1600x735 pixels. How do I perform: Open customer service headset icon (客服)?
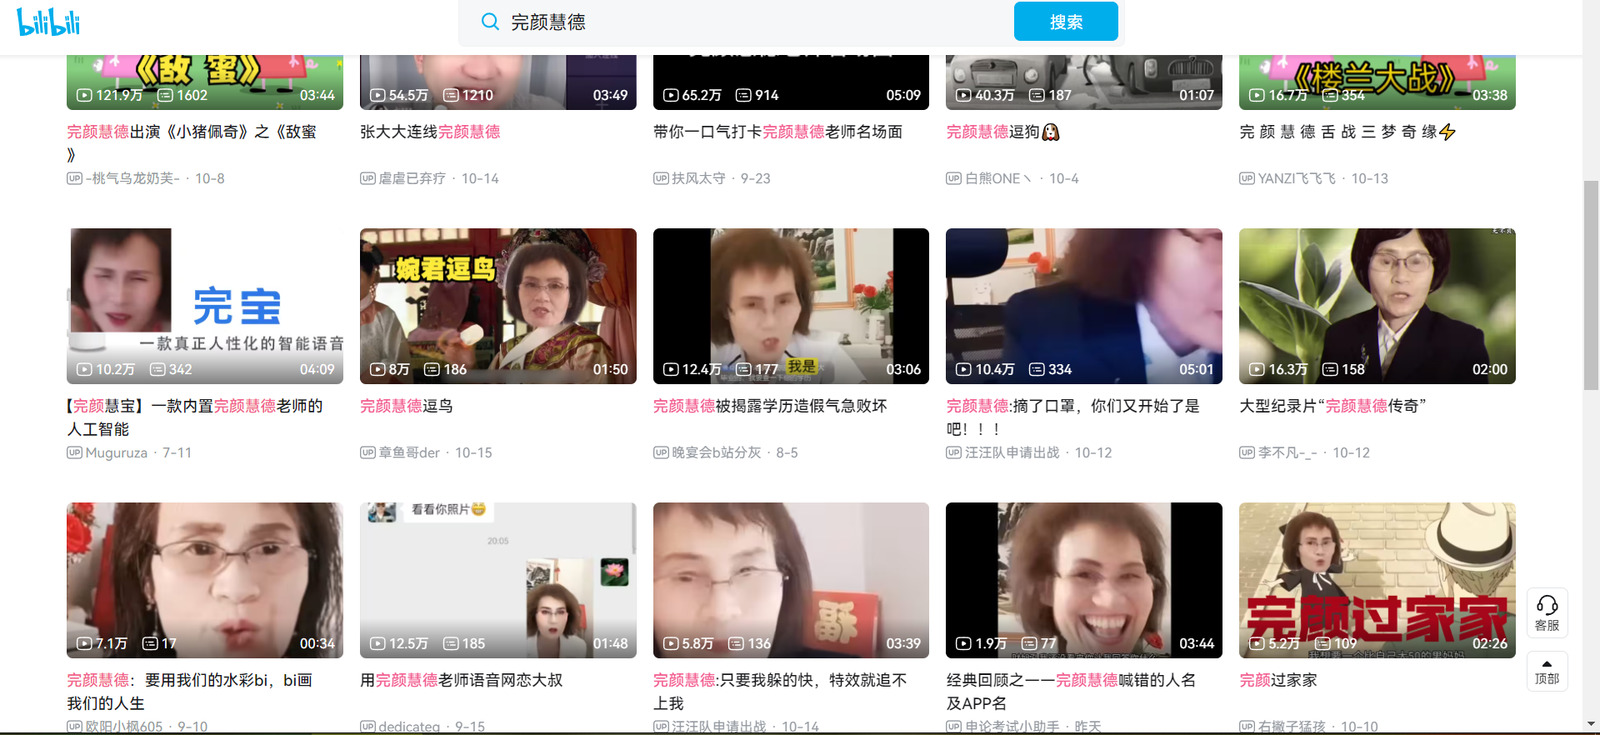pyautogui.click(x=1547, y=611)
